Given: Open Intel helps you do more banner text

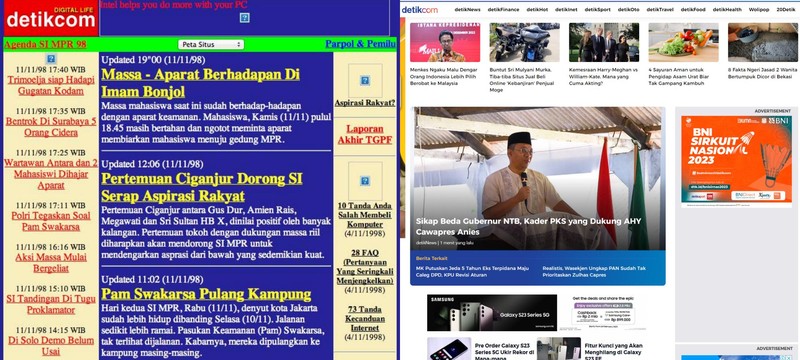Looking at the screenshot, I should coord(173,5).
